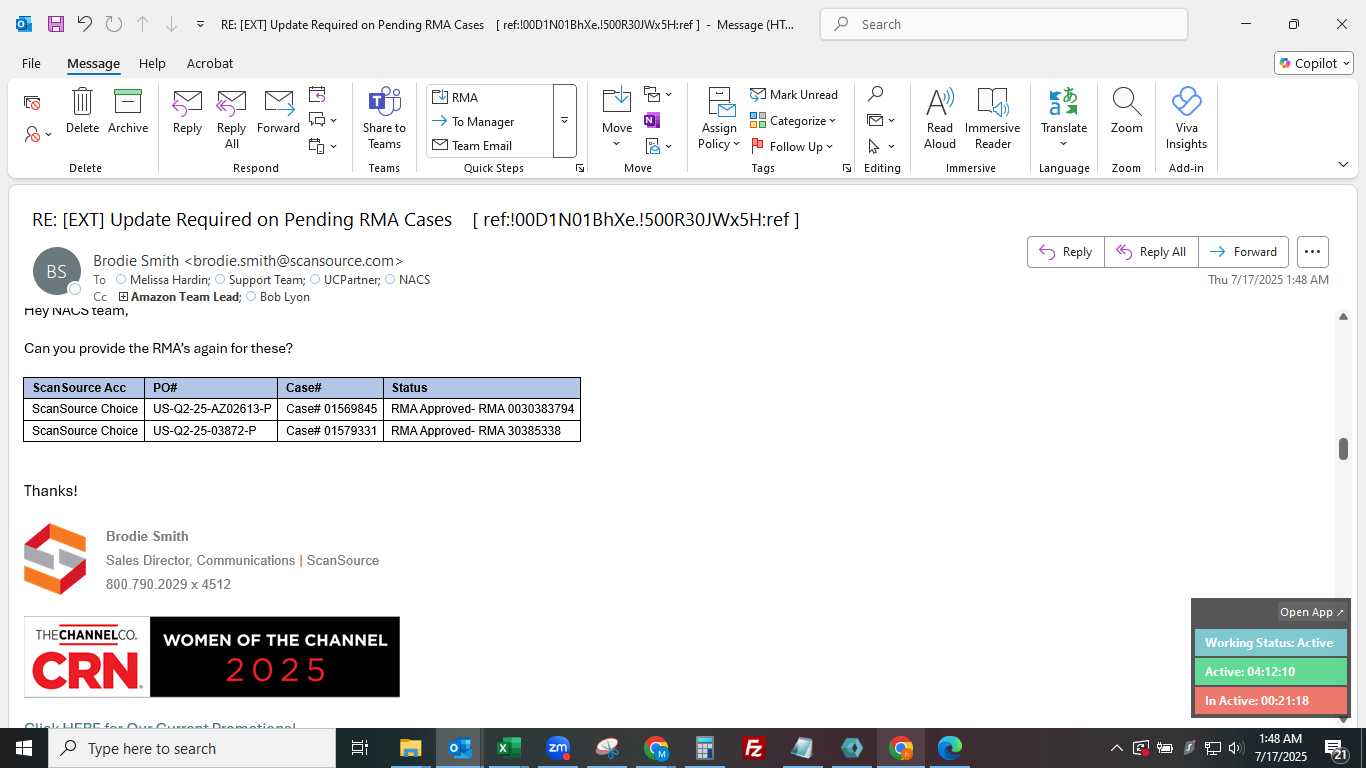Viewport: 1366px width, 768px height.
Task: Open the File tab
Action: (31, 63)
